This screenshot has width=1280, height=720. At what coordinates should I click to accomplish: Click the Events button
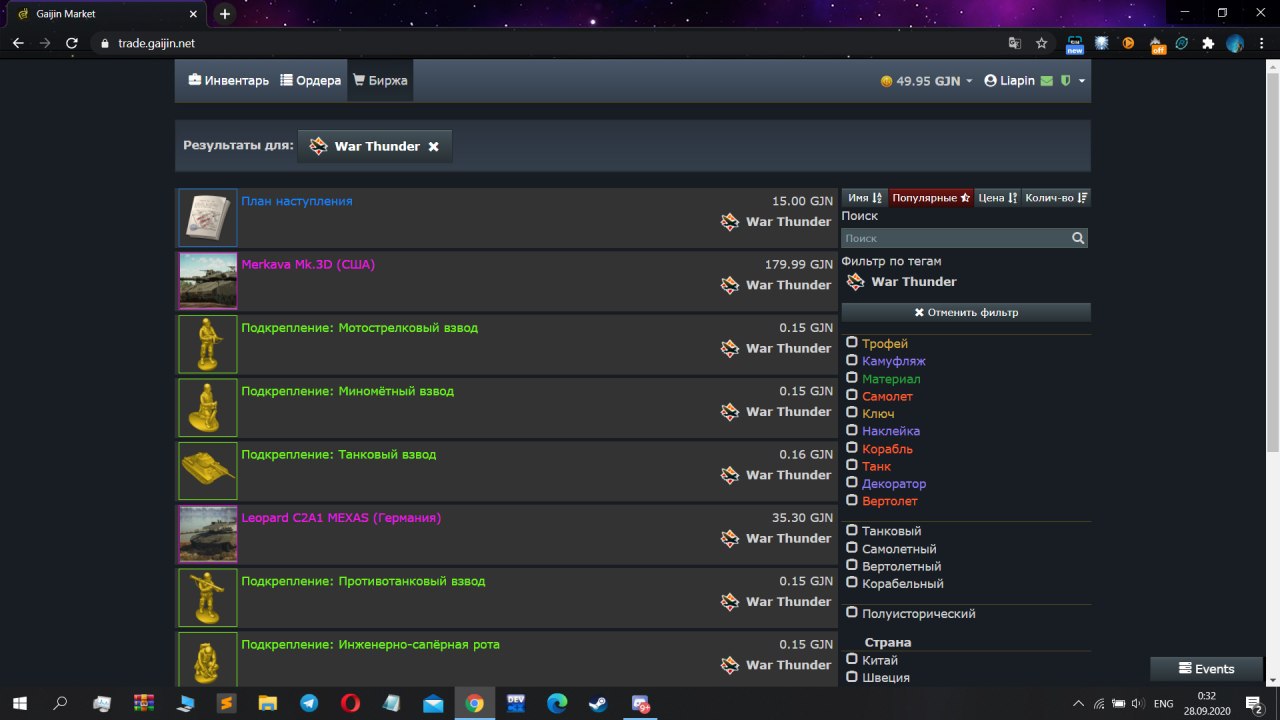coord(1206,669)
